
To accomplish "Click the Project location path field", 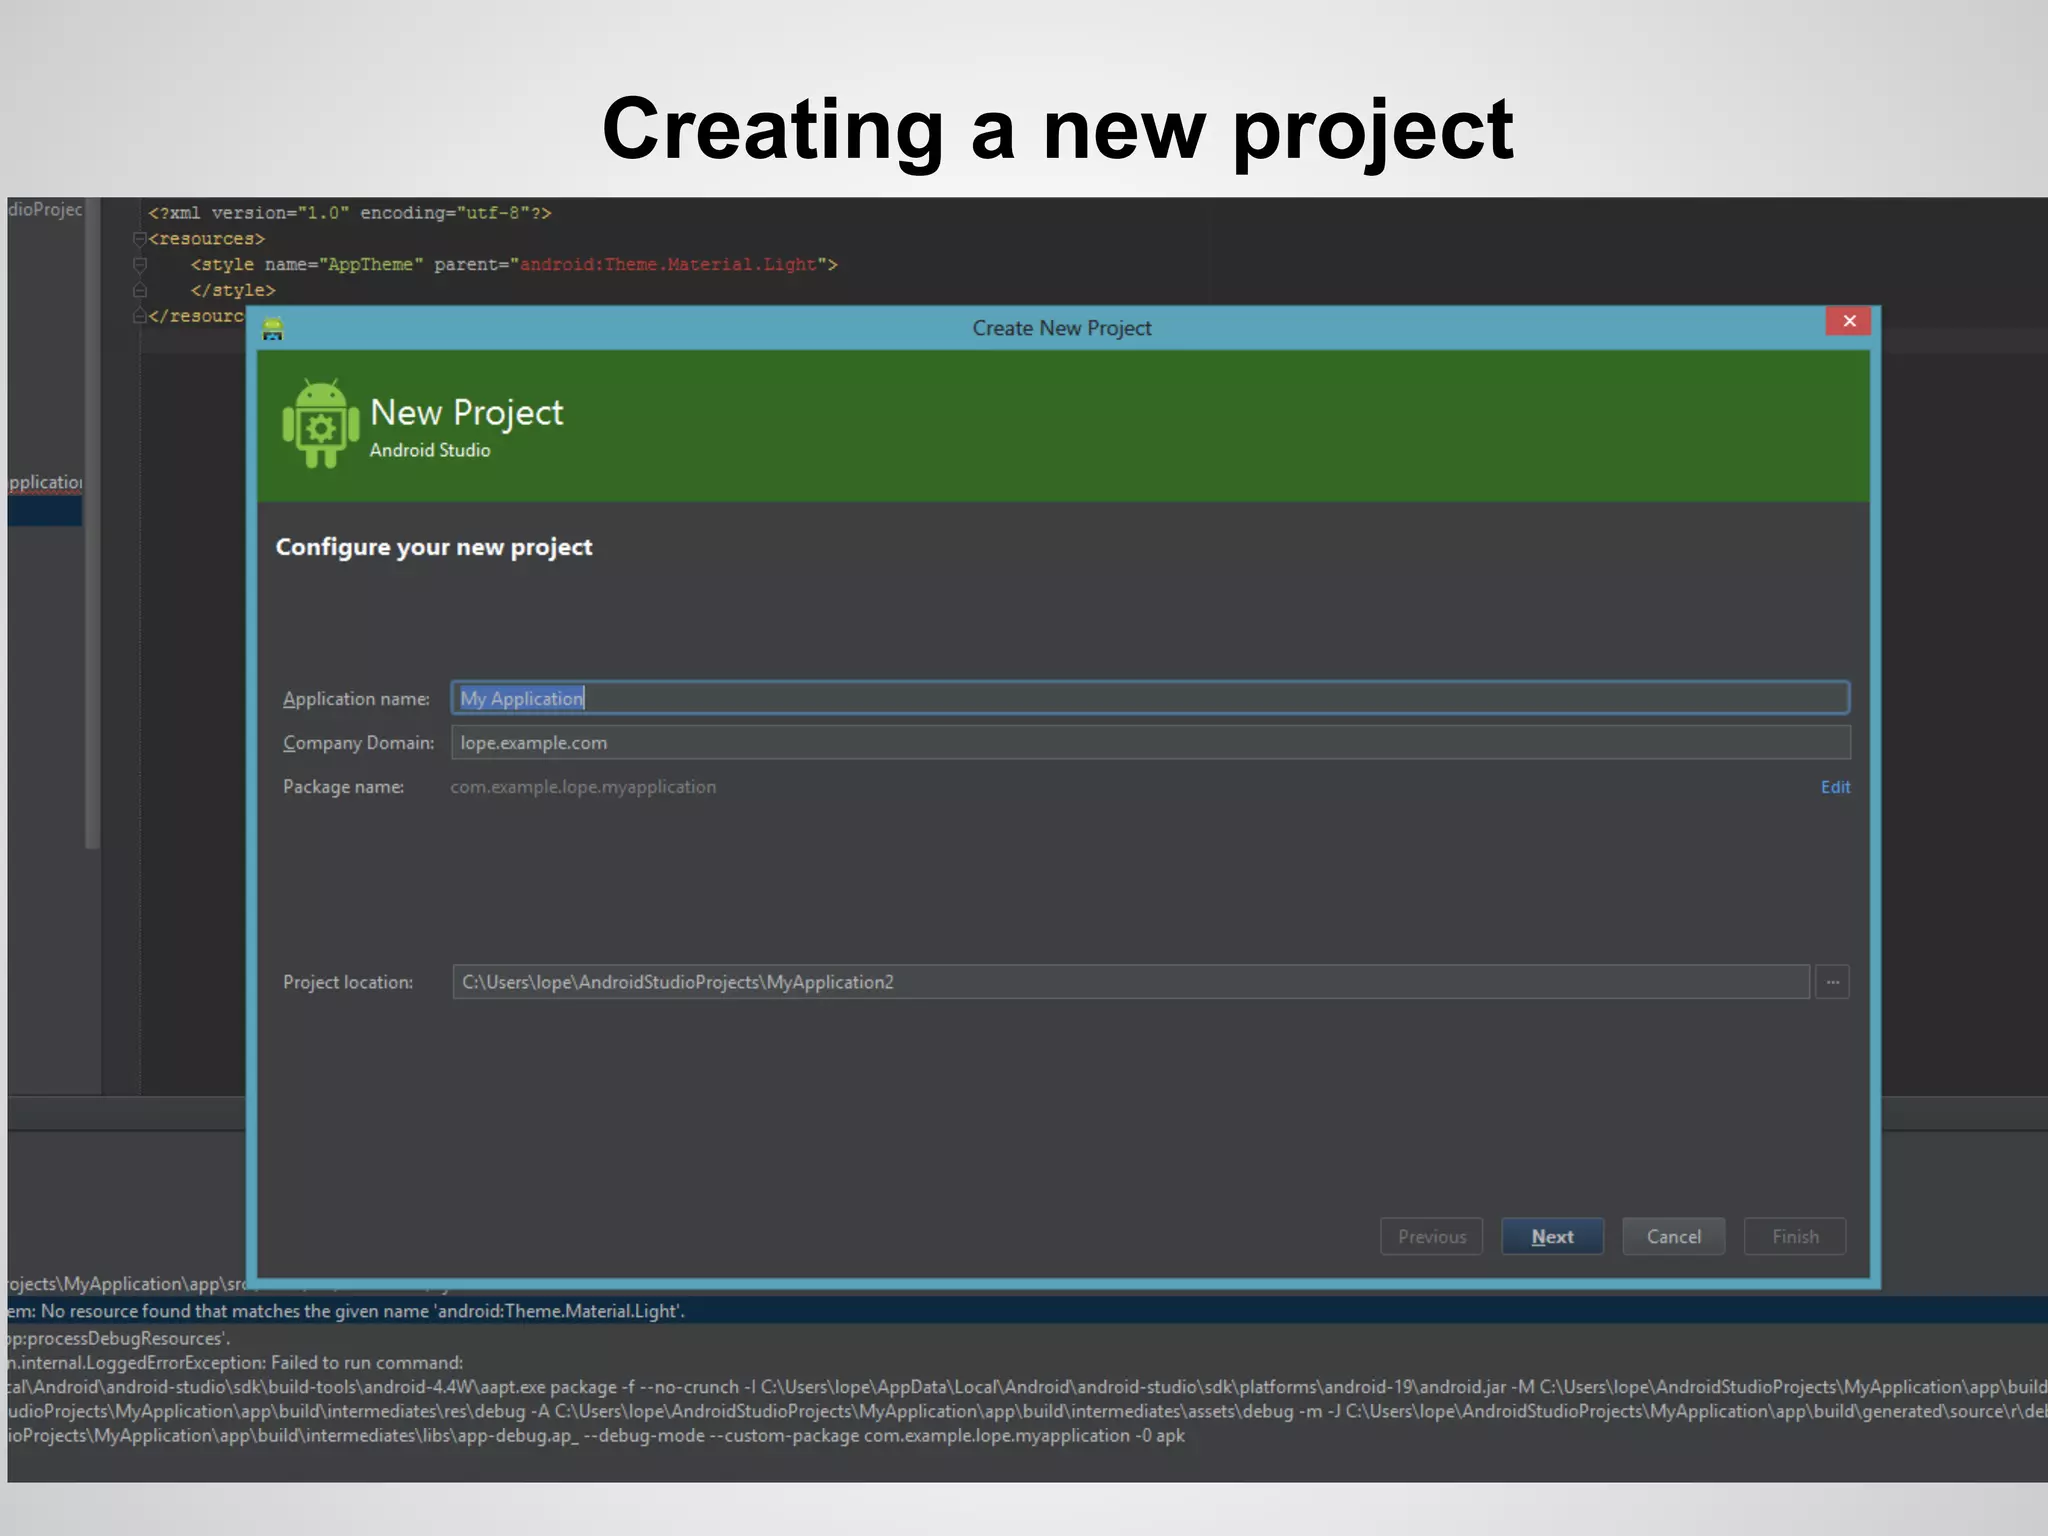I will point(1131,982).
